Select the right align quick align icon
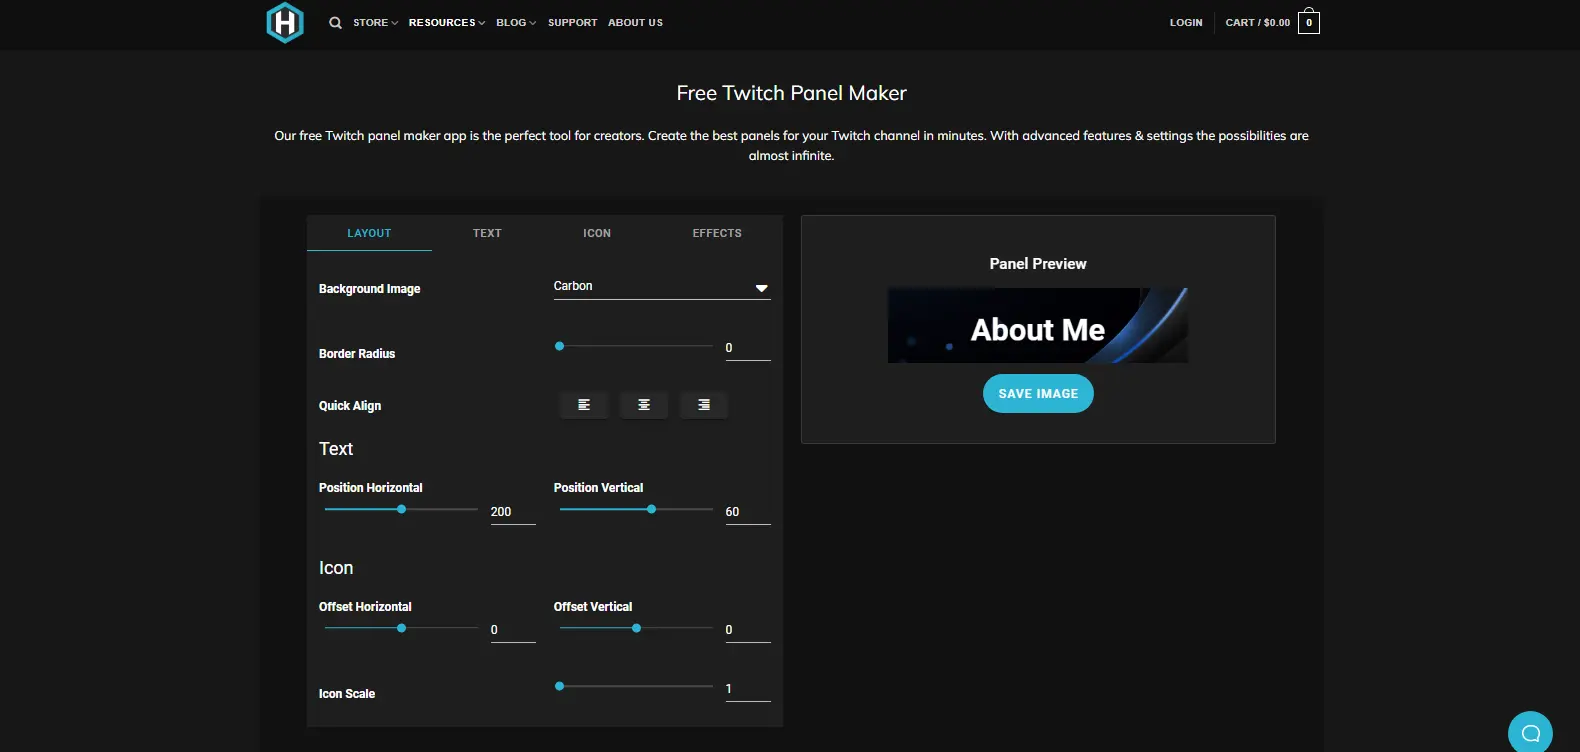 tap(704, 405)
